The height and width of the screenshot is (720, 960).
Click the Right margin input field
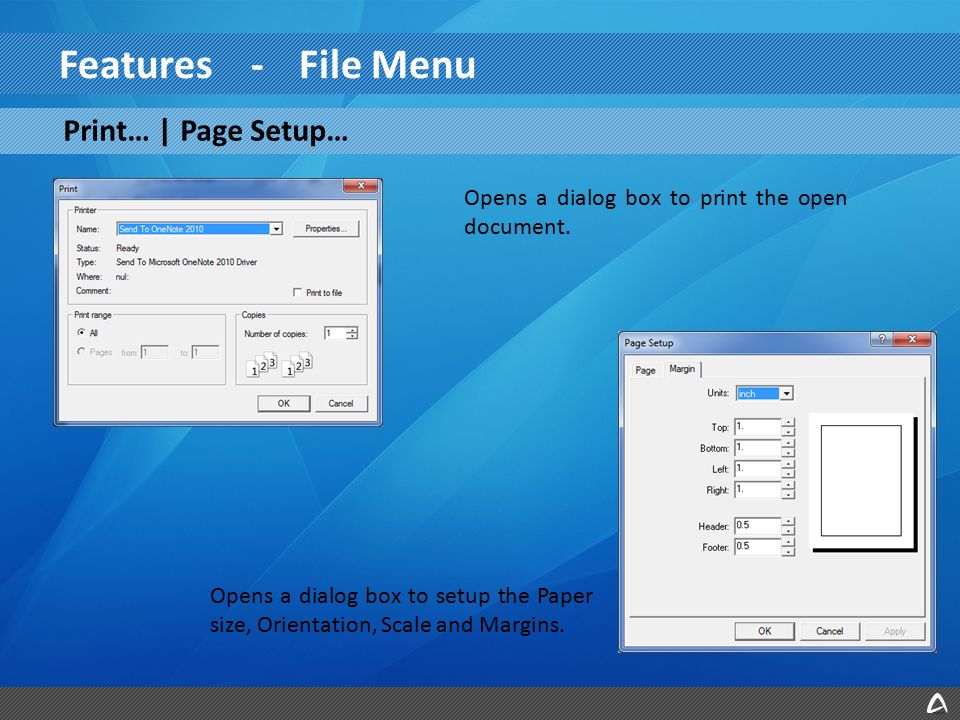pos(758,489)
